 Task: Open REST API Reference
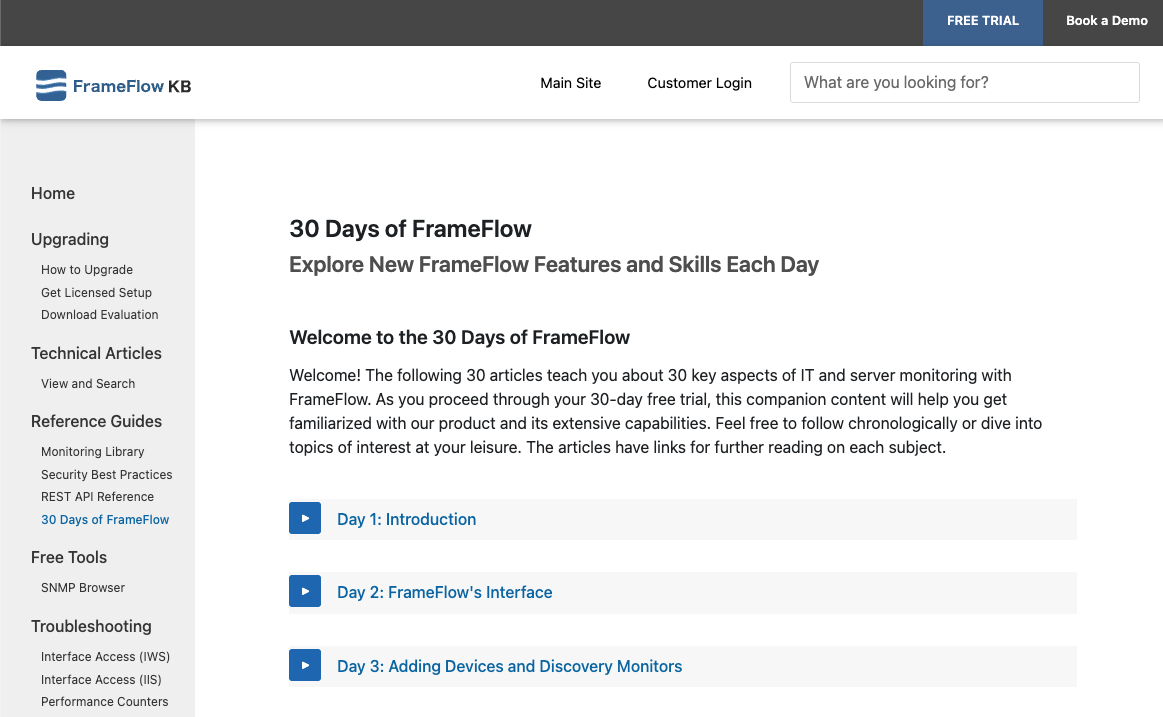point(97,497)
